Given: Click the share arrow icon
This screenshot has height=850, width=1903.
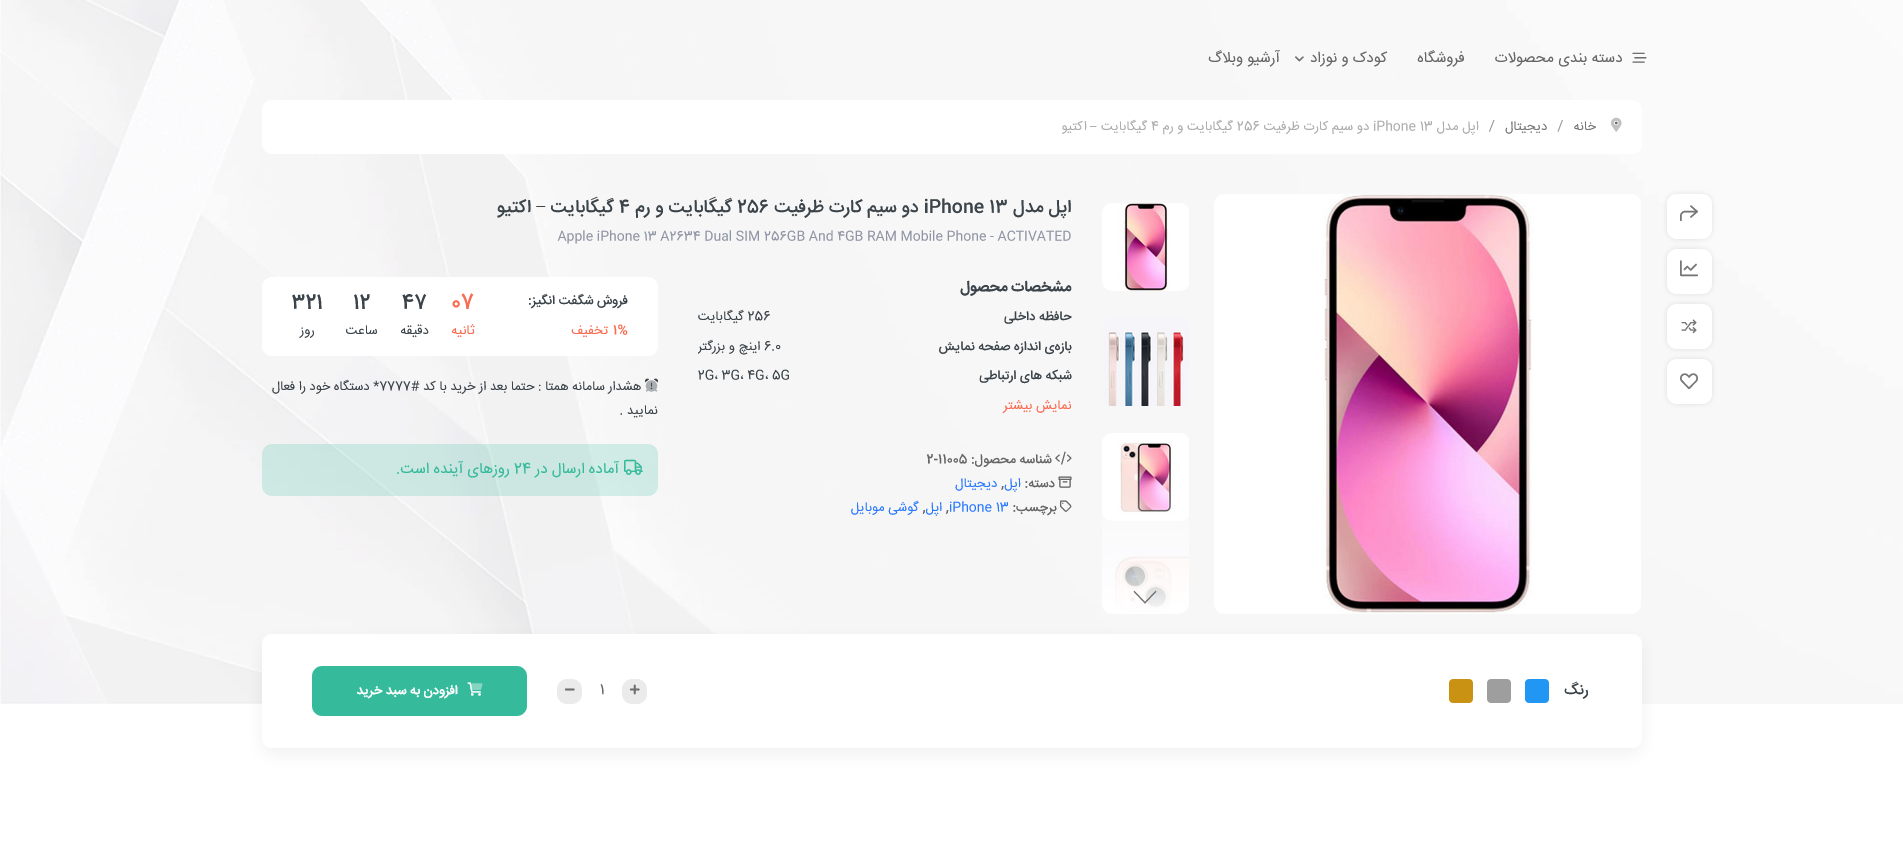Looking at the screenshot, I should pyautogui.click(x=1689, y=214).
